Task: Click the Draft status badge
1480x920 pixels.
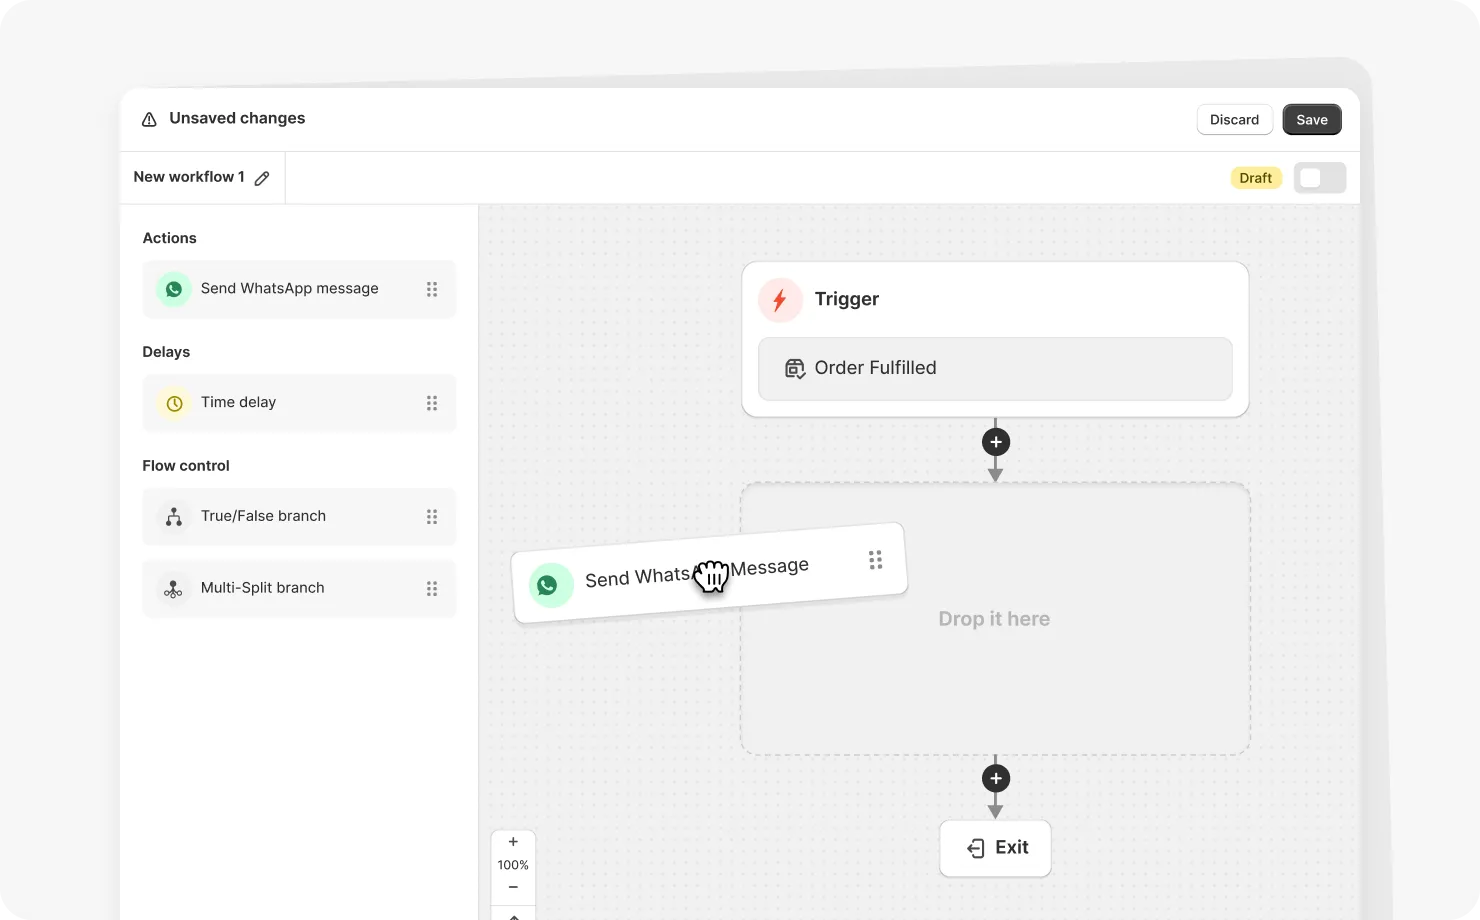Action: pos(1256,178)
